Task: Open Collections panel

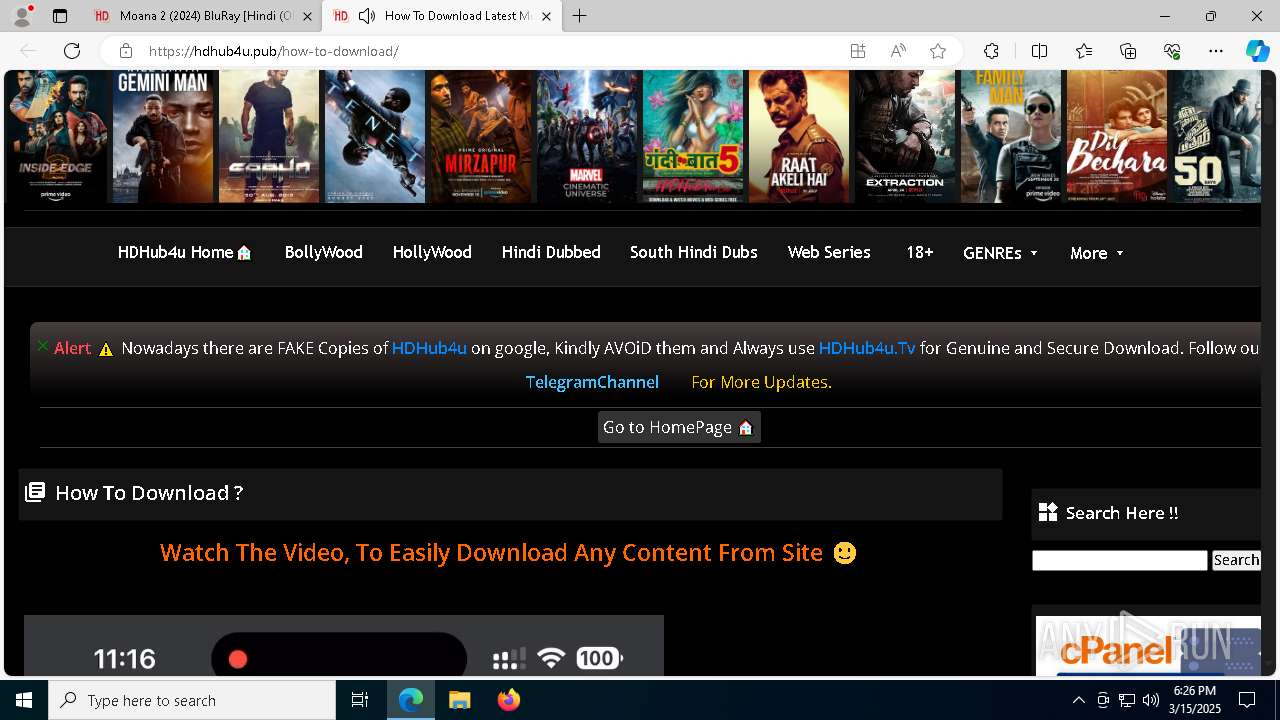Action: tap(1128, 51)
